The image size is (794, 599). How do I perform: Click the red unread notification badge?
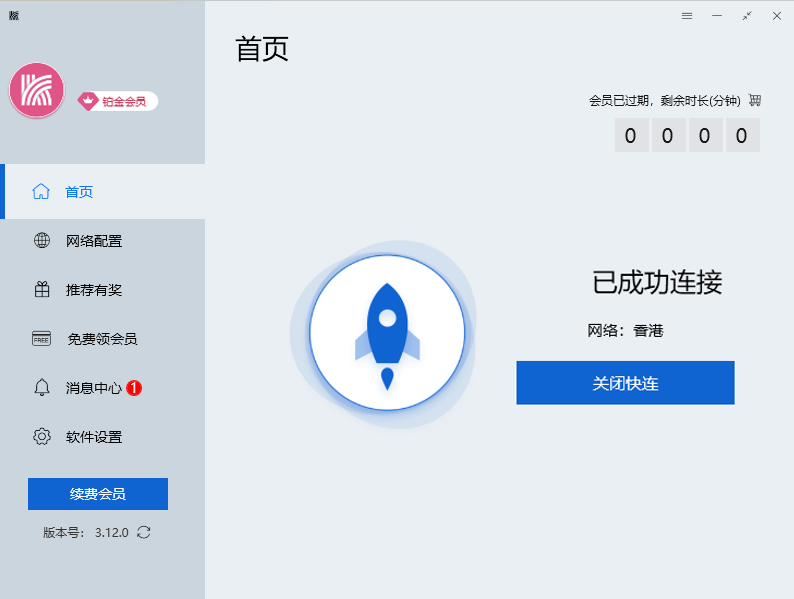point(134,388)
